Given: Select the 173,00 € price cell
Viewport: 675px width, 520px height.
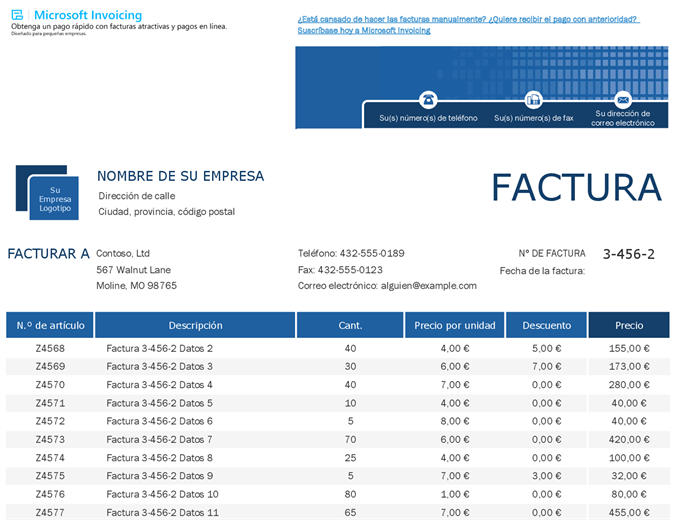Looking at the screenshot, I should [x=629, y=366].
